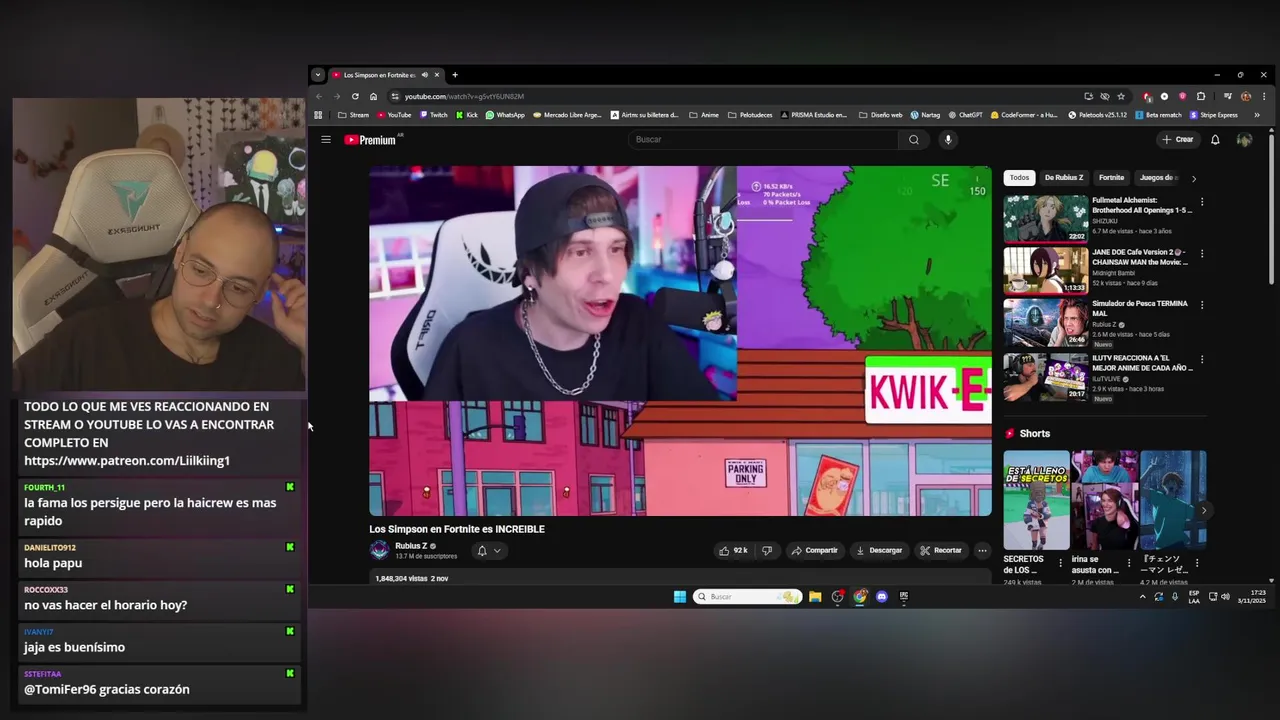Viewport: 1280px width, 720px height.
Task: Like the video showing 92 k
Action: click(732, 550)
